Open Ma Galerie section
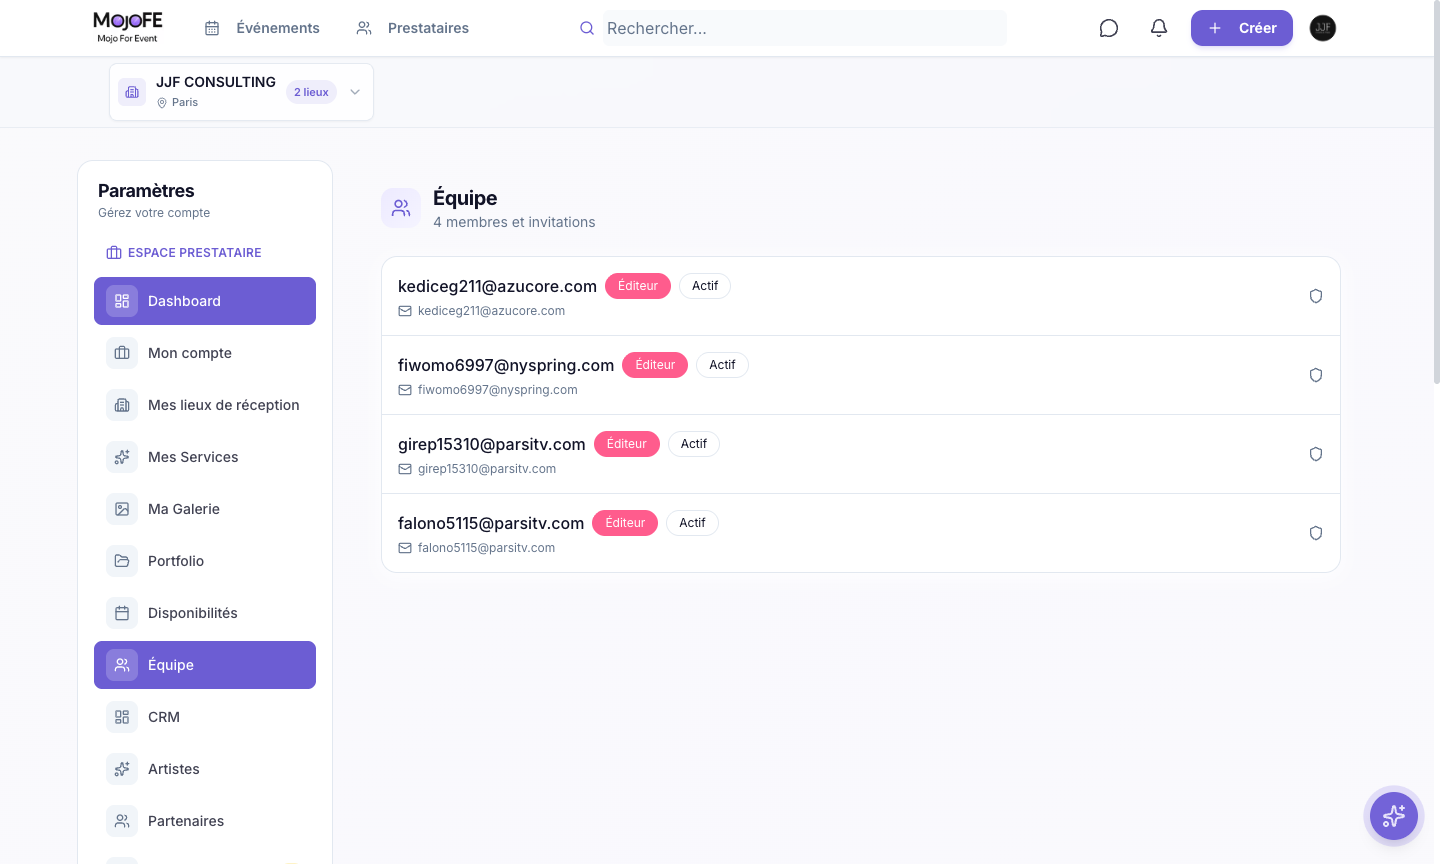Screen dimensions: 1440x864 coord(205,509)
